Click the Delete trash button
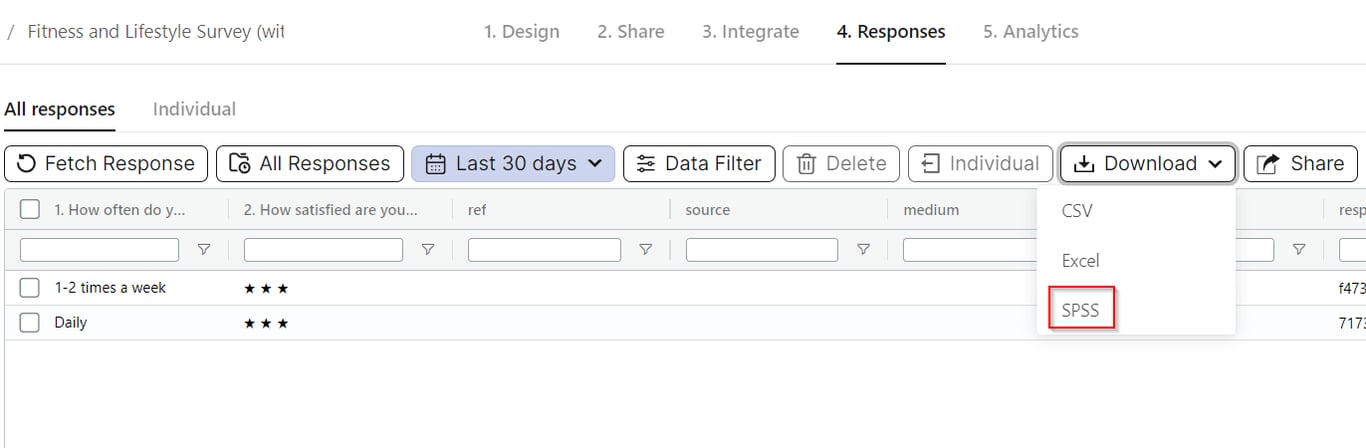The image size is (1366, 448). point(841,164)
